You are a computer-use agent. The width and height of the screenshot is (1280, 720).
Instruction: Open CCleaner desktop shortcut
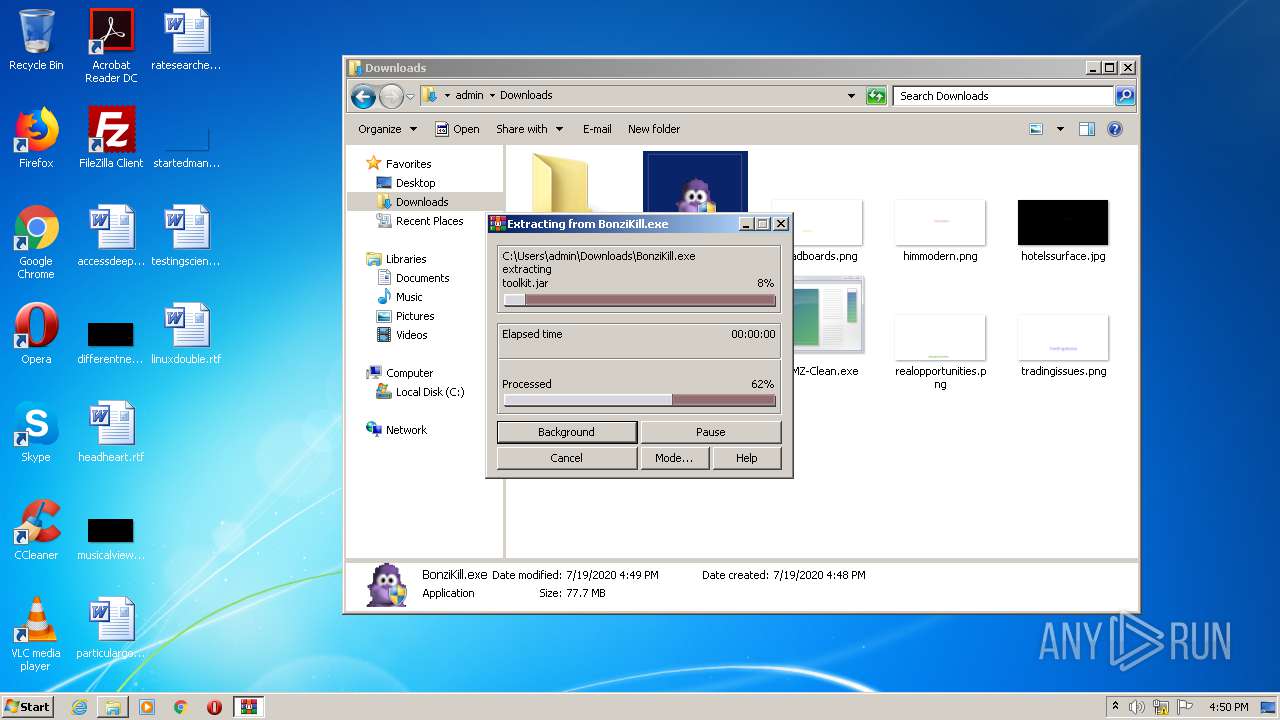pyautogui.click(x=36, y=530)
